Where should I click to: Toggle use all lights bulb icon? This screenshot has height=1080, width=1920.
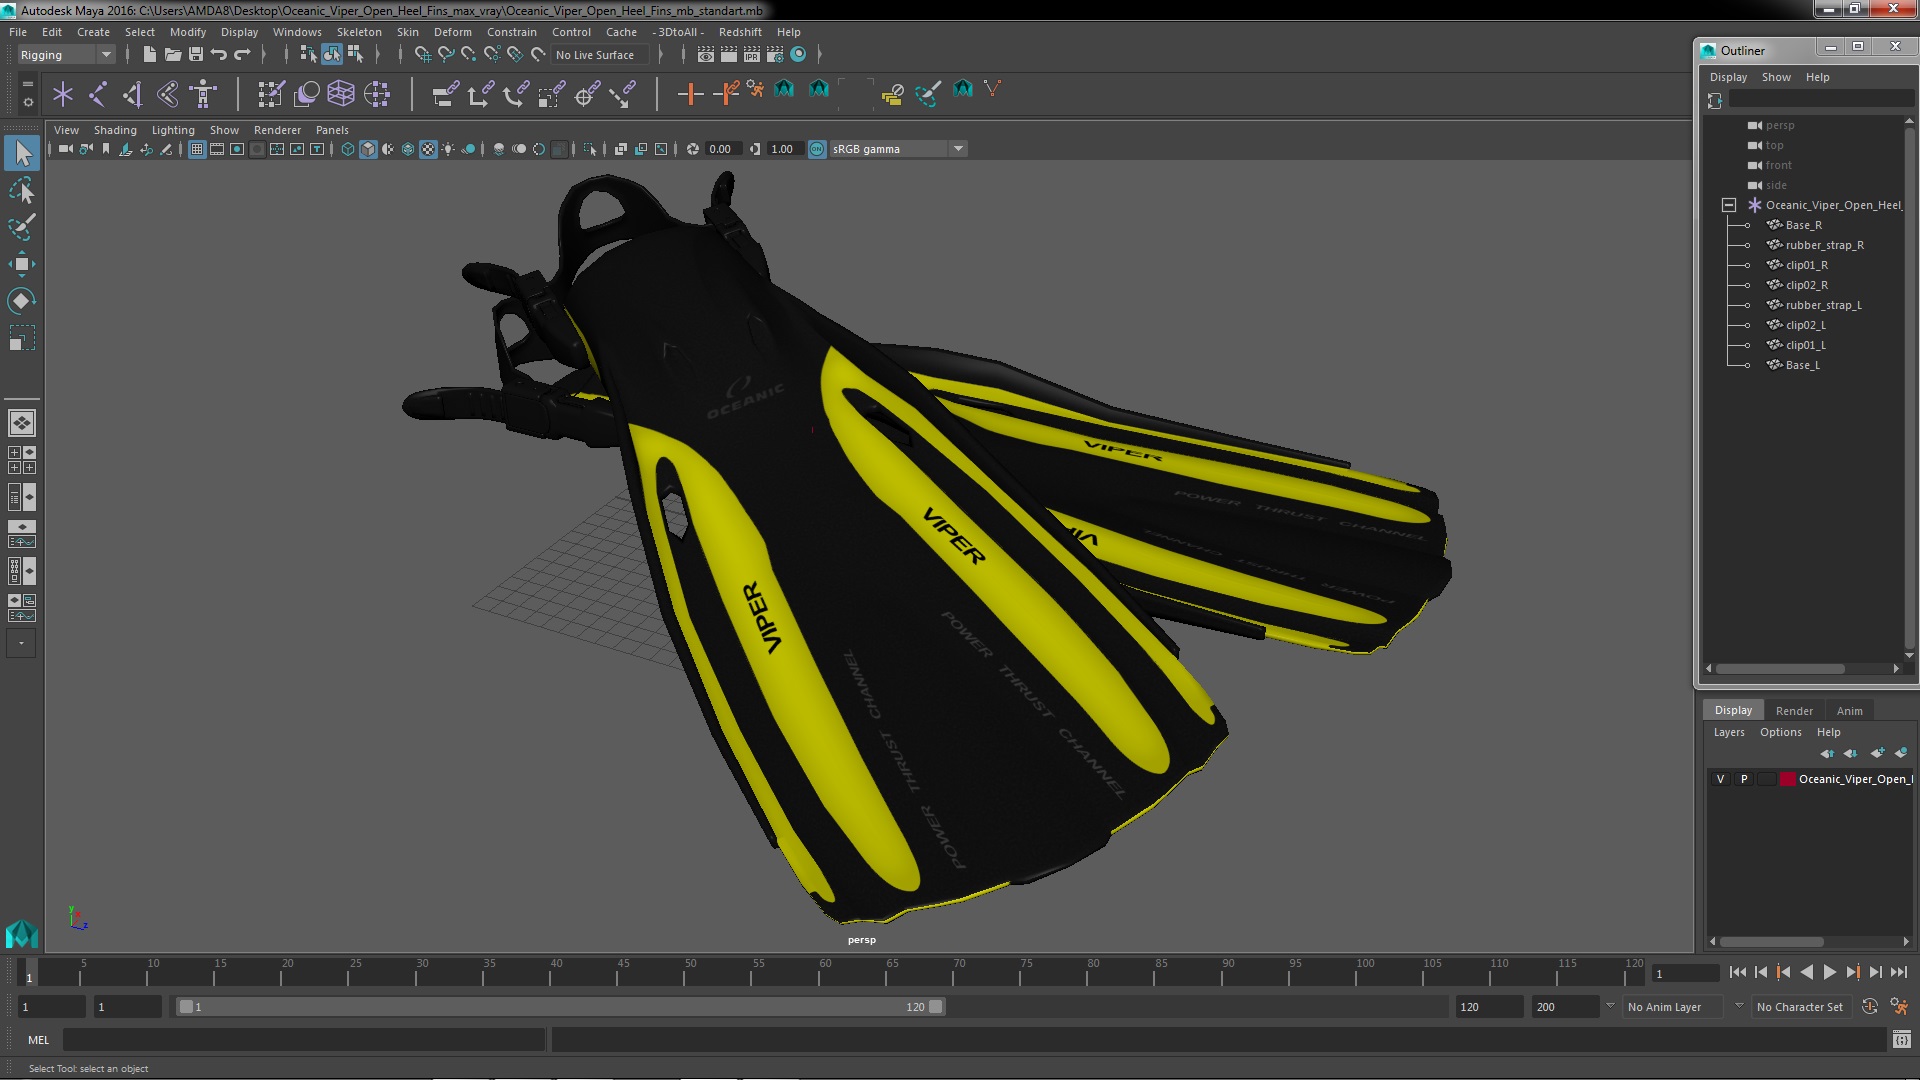[448, 149]
